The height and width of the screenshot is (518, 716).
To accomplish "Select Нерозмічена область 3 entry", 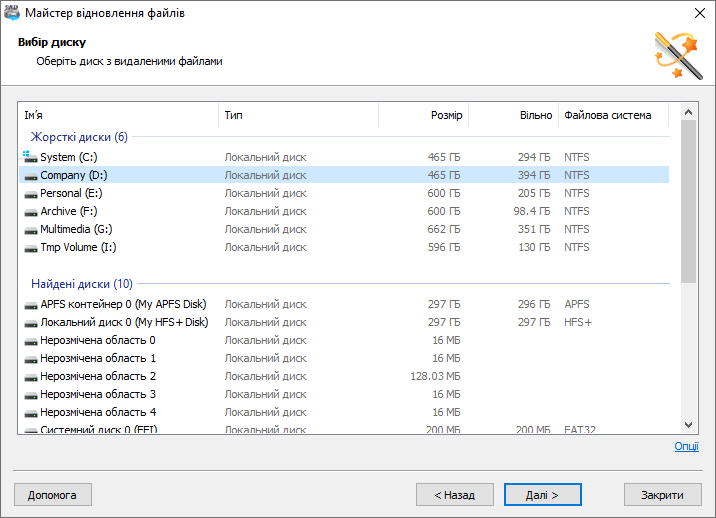I will tap(98, 394).
